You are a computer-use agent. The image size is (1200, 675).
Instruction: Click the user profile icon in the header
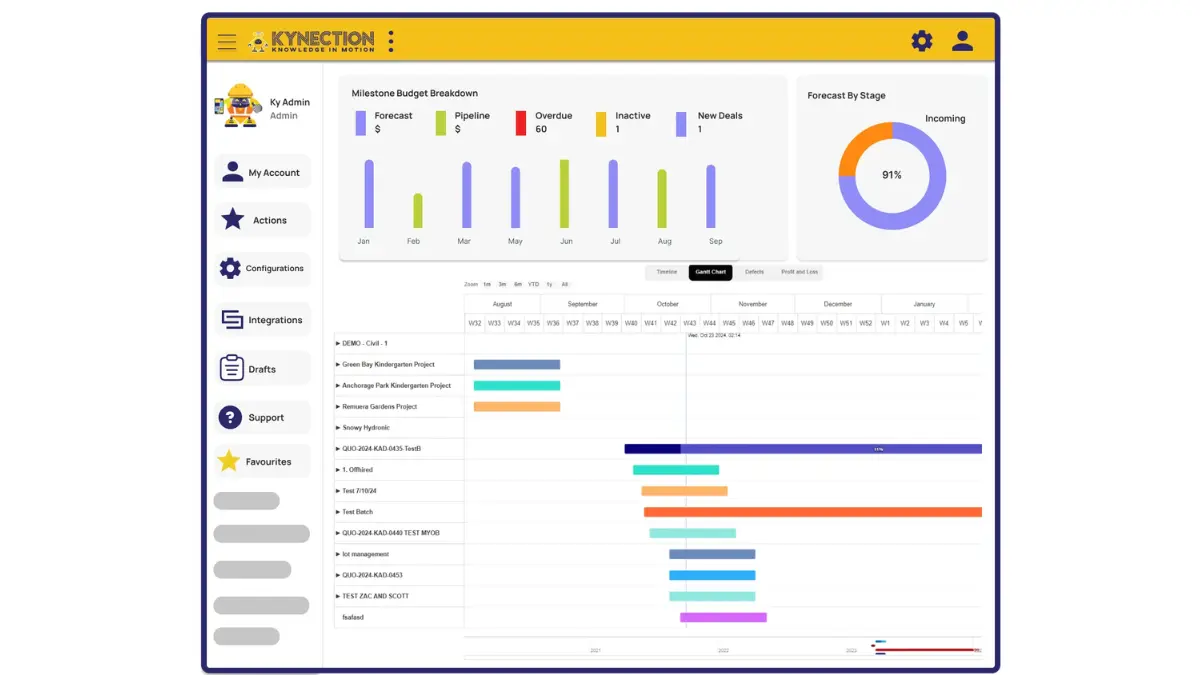[962, 41]
